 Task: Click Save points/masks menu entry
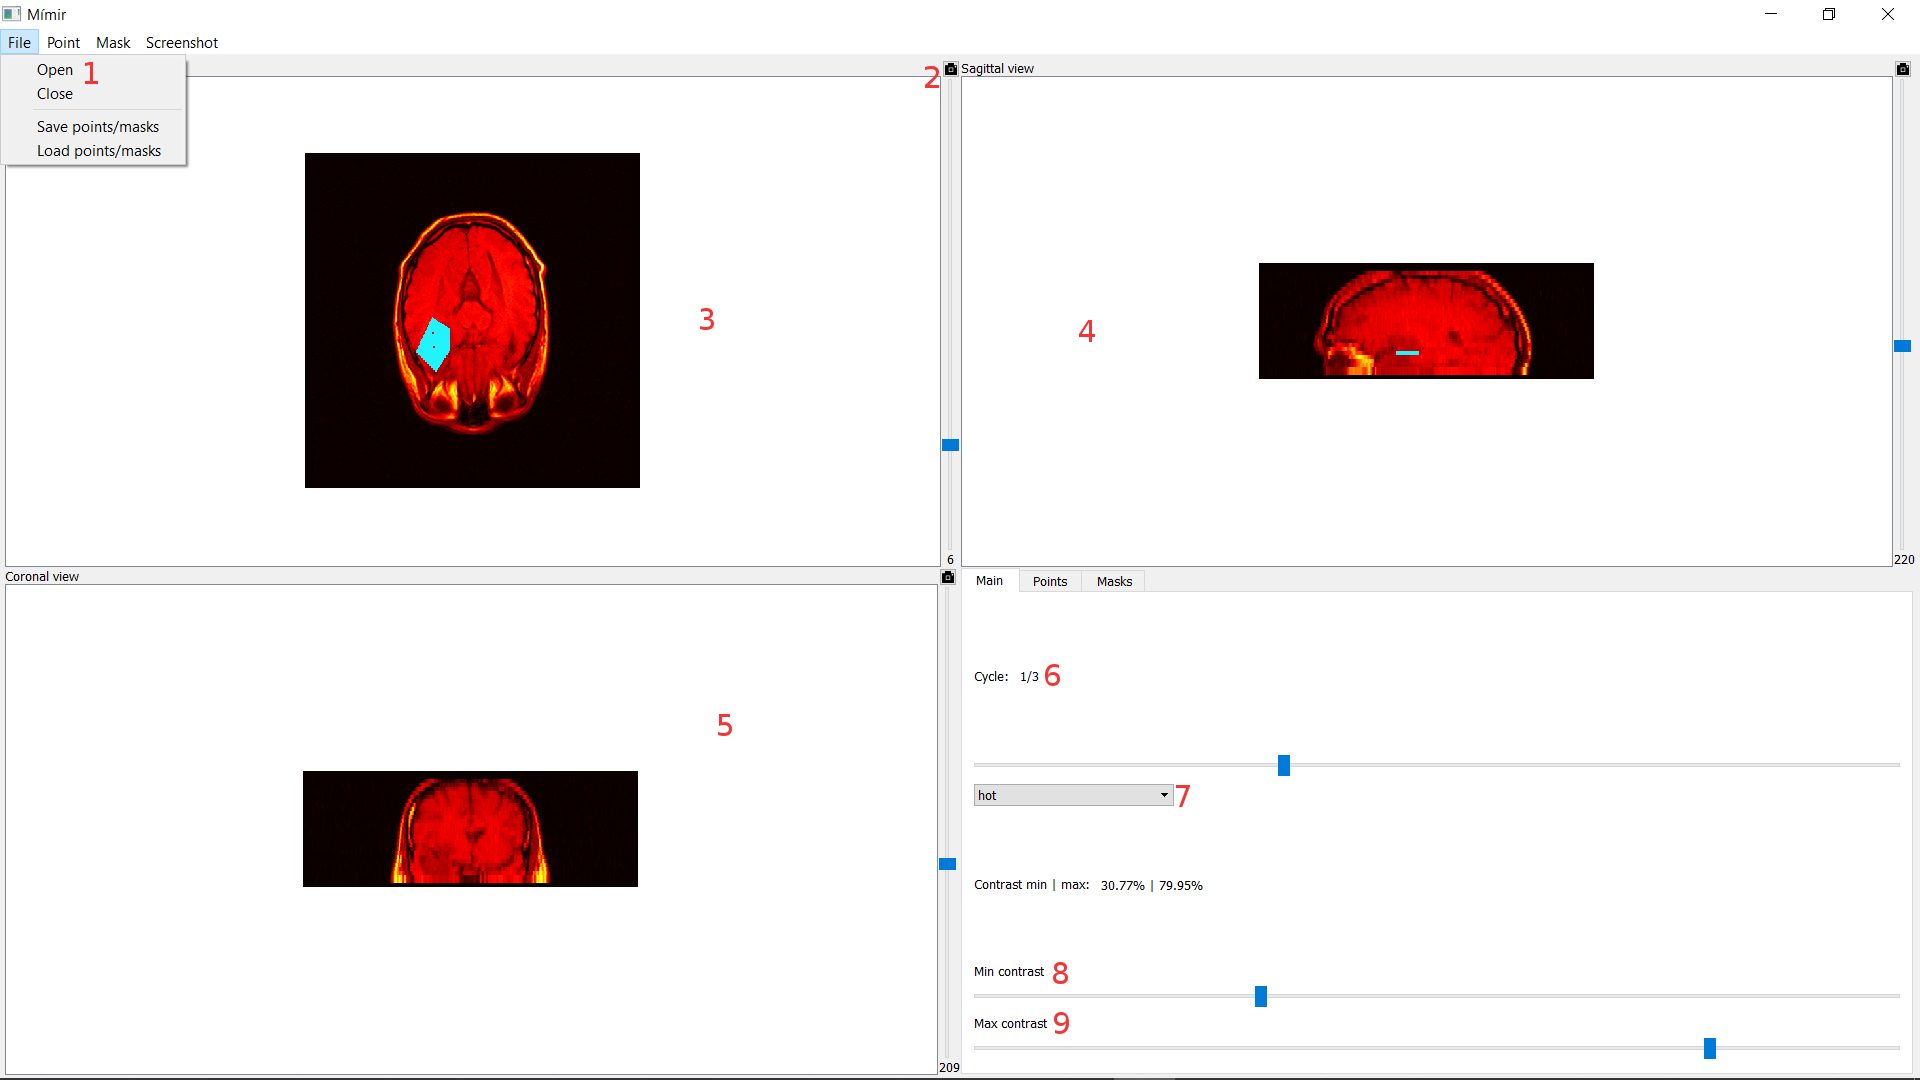[98, 127]
